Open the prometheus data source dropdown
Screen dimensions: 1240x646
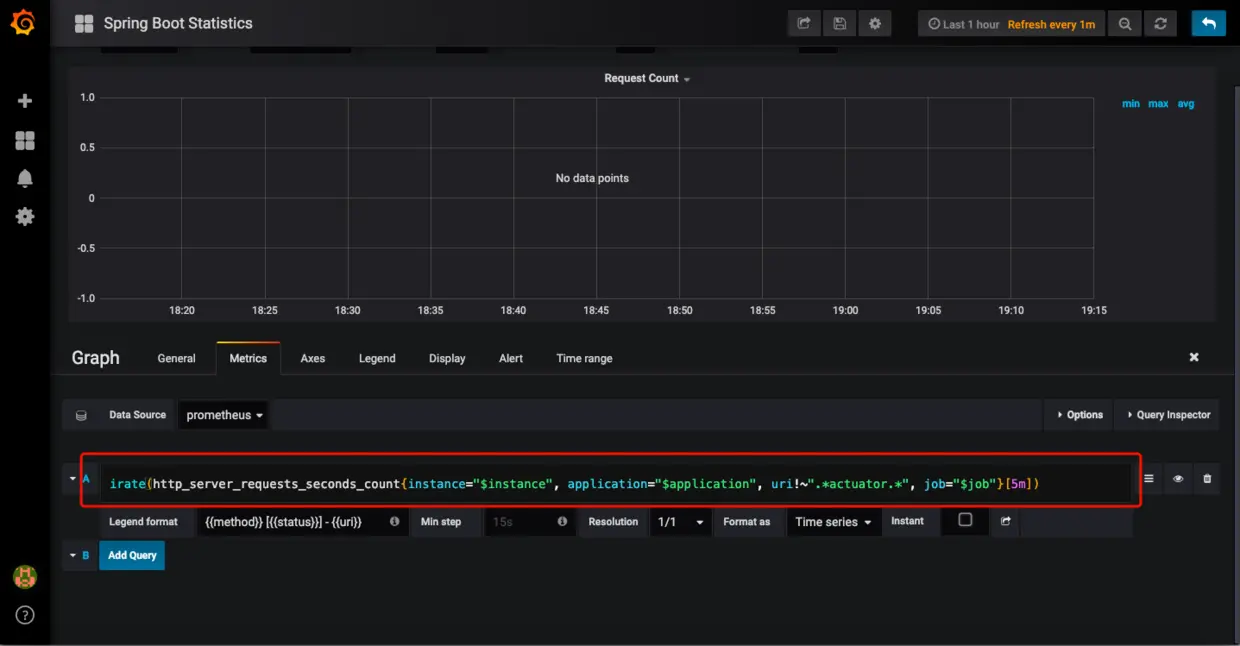(x=224, y=415)
